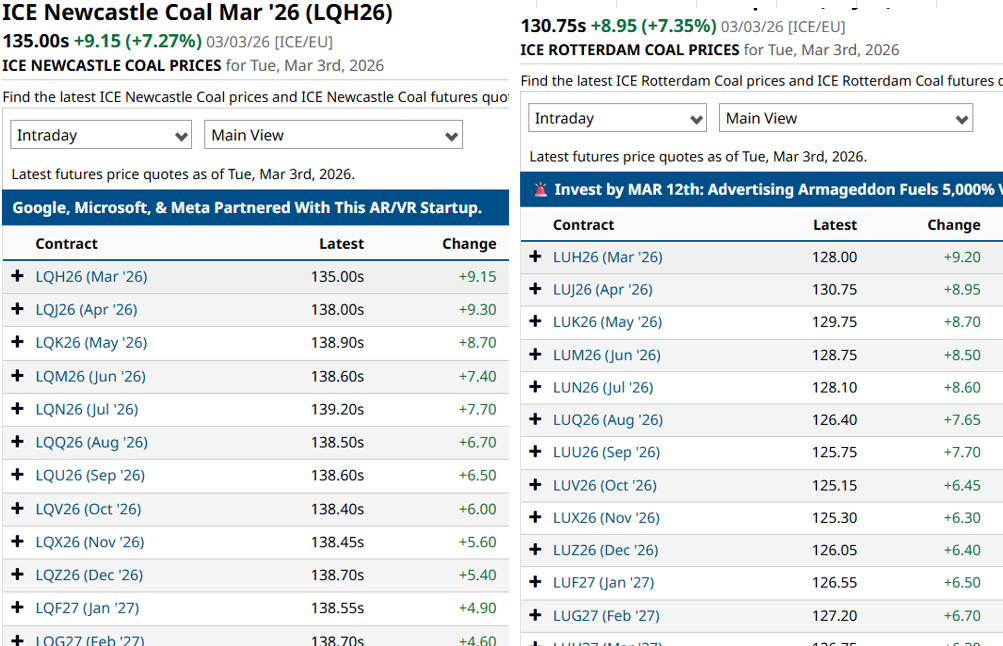Open the Newcastle Intraday dropdown
The image size is (1003, 646).
(x=101, y=135)
